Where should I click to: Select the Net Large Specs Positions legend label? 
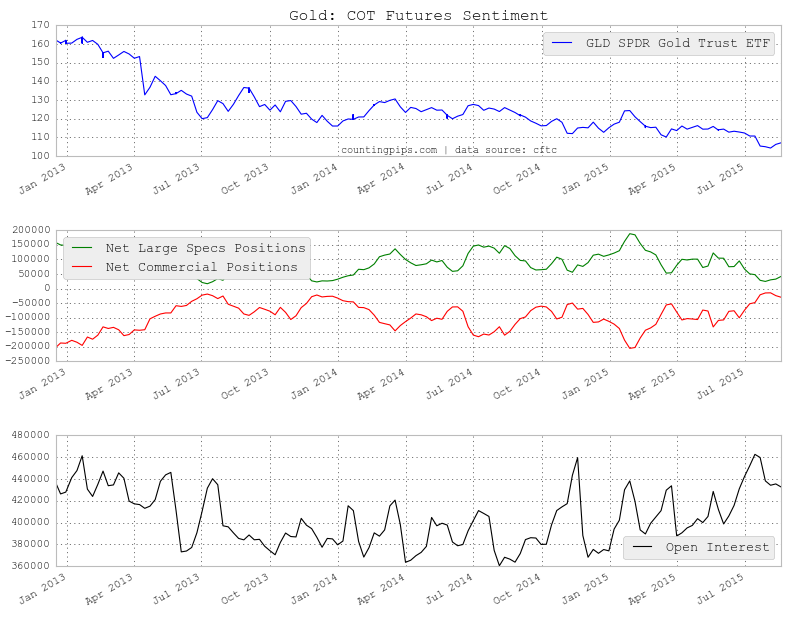[206, 248]
